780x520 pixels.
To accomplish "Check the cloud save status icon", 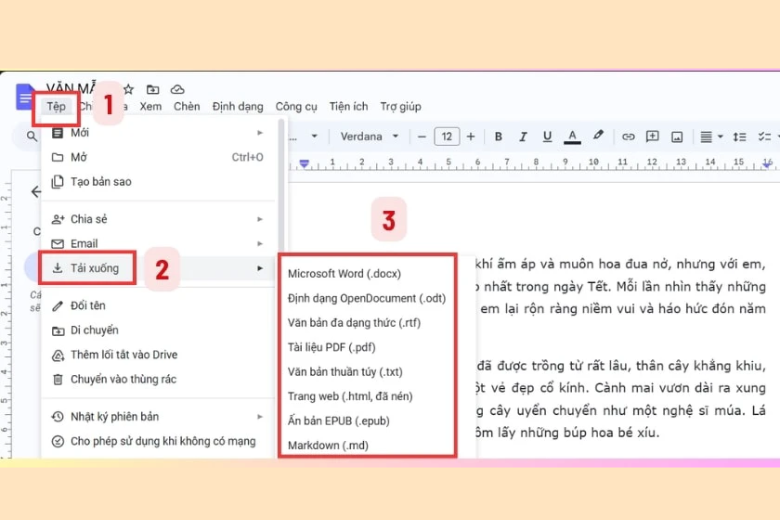I will pyautogui.click(x=178, y=90).
